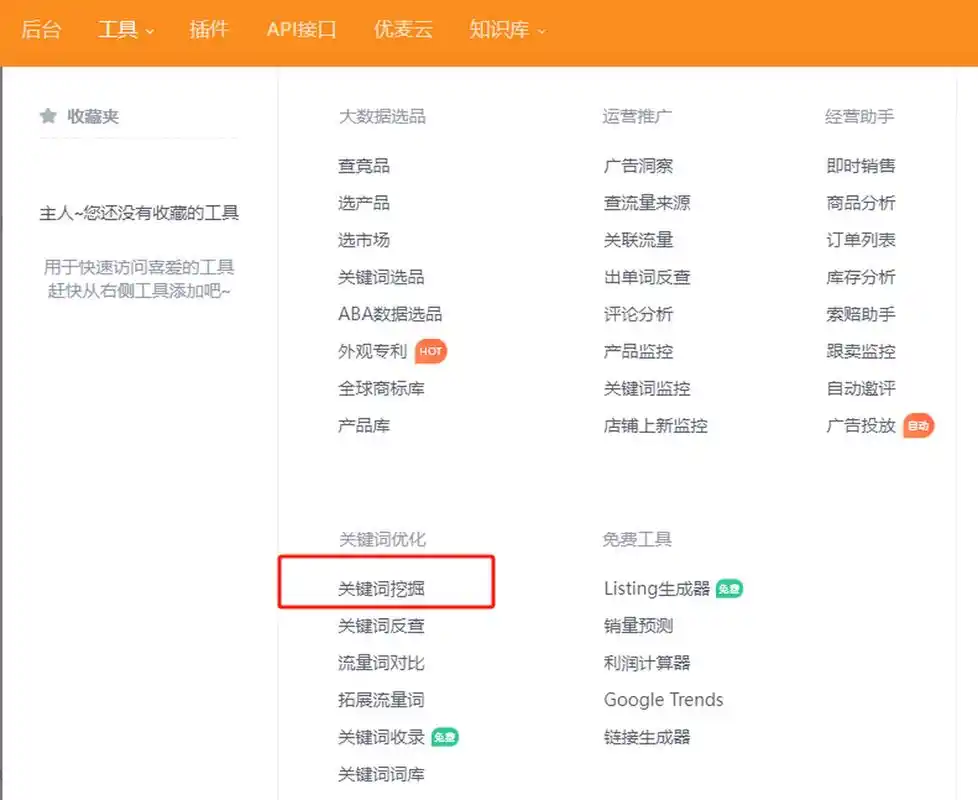Select the 广告洞察 tool
The height and width of the screenshot is (800, 978).
tap(640, 166)
